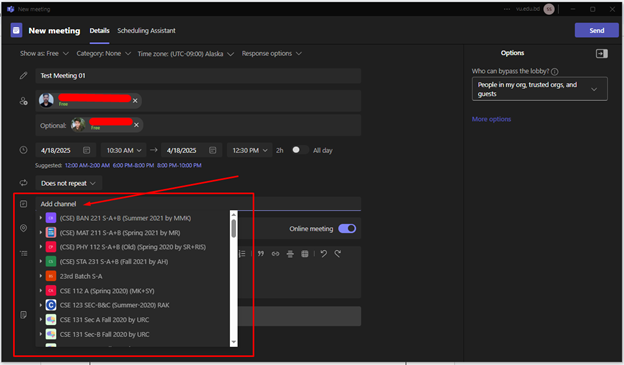Open the Time zone Alaska dropdown
The width and height of the screenshot is (624, 365).
point(185,54)
